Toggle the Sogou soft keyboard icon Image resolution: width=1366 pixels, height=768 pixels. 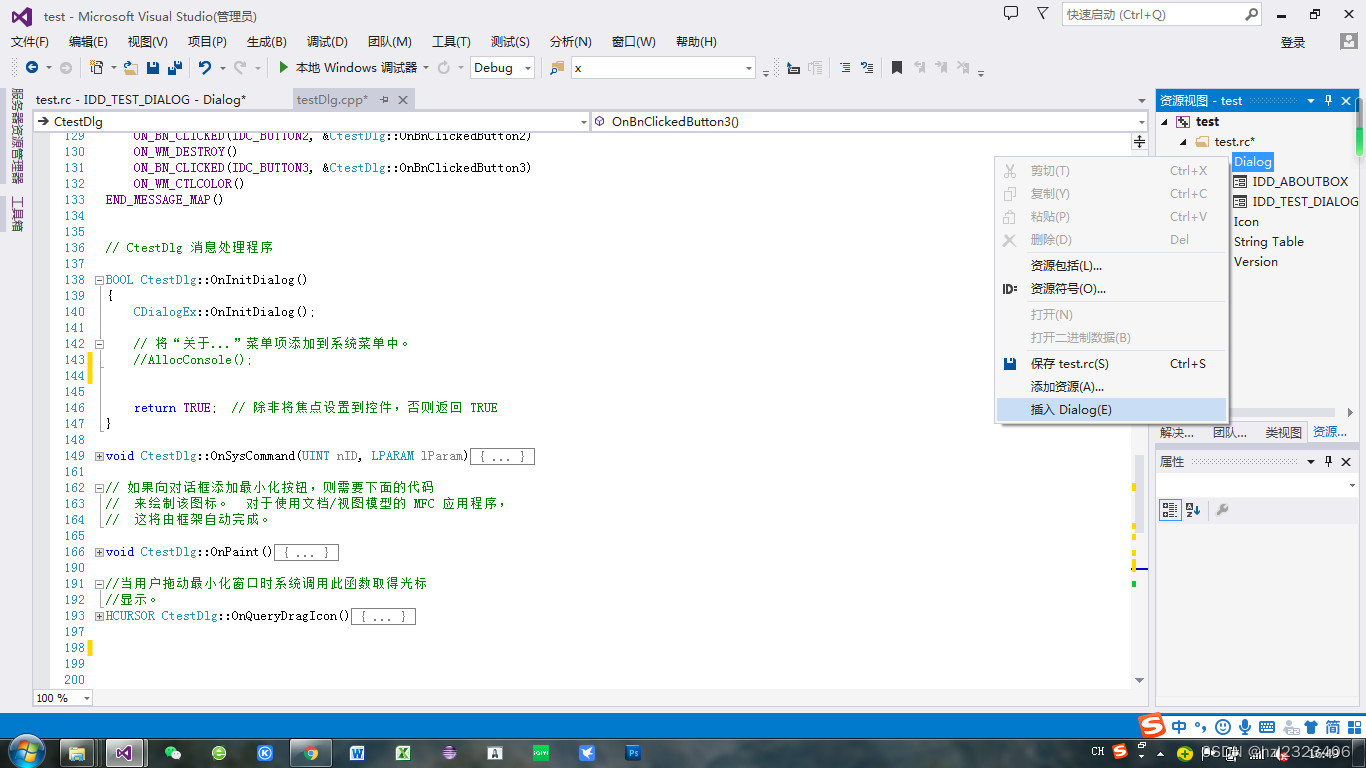(1267, 727)
